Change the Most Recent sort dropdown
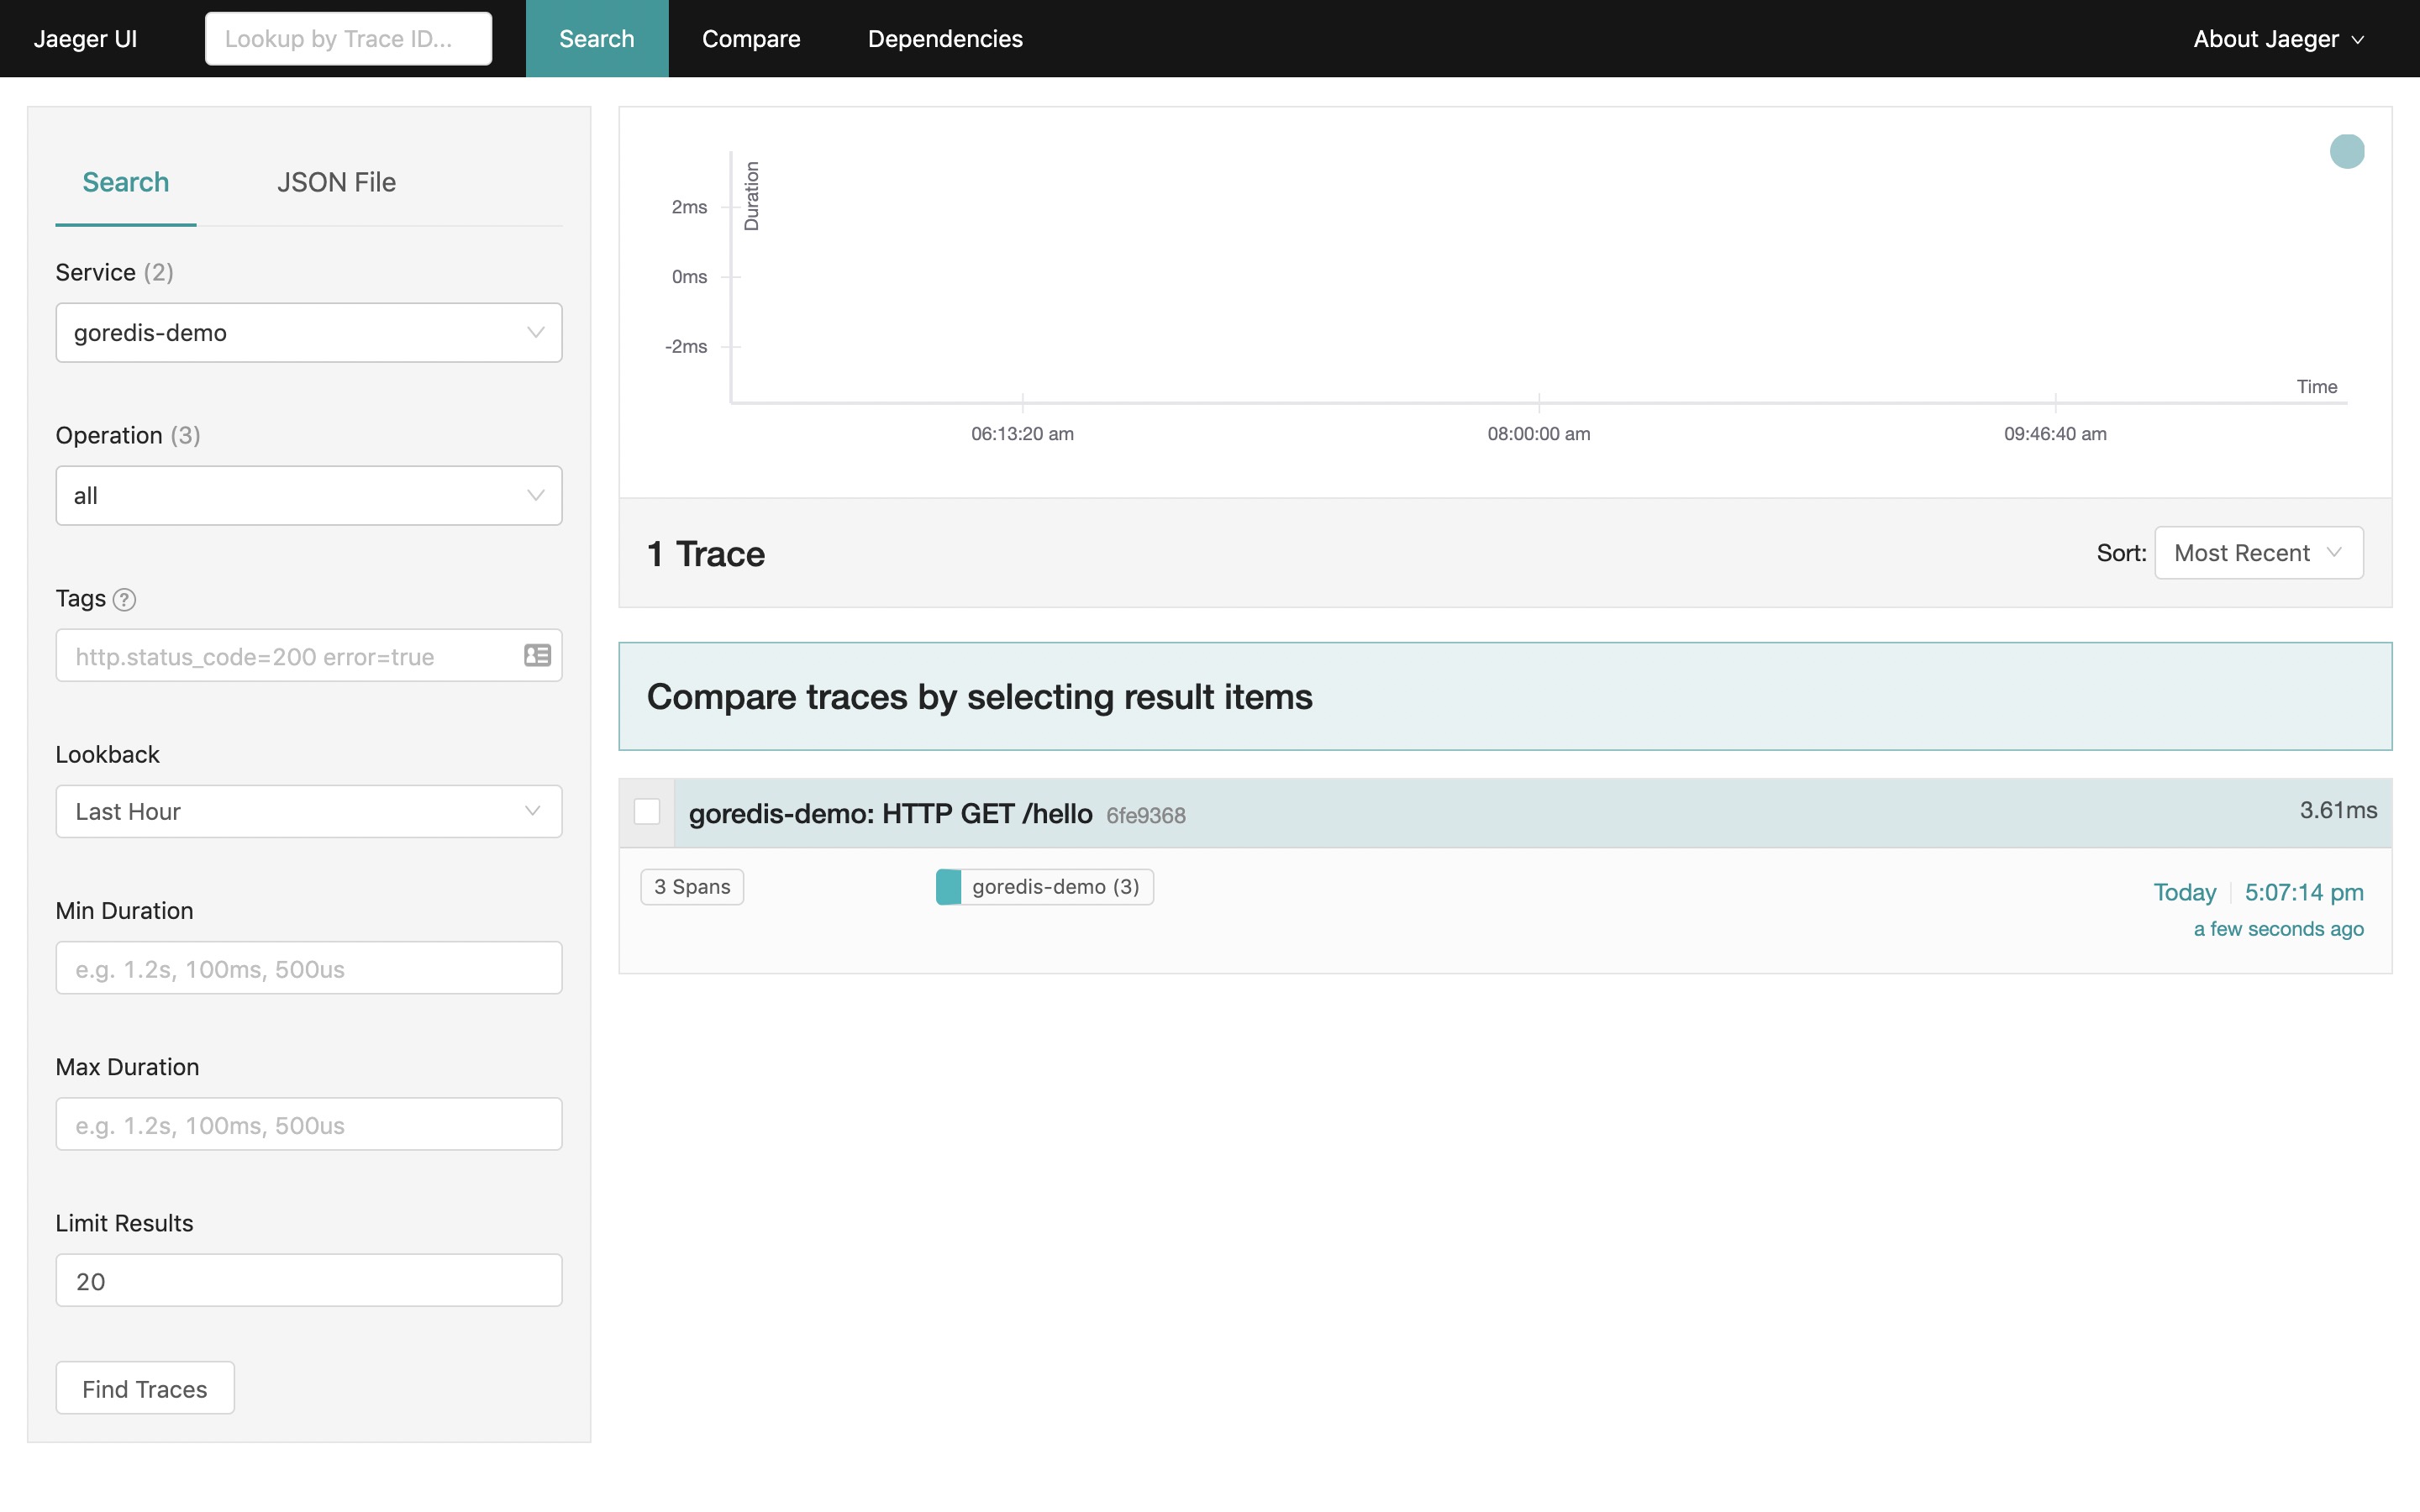Screen dimensions: 2420x1512 pos(2257,553)
